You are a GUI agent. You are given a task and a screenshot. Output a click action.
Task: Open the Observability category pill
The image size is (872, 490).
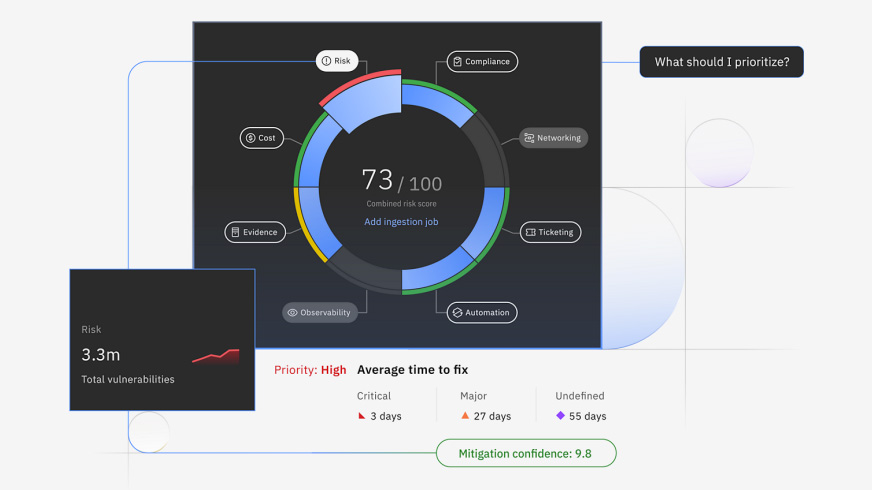pos(320,313)
